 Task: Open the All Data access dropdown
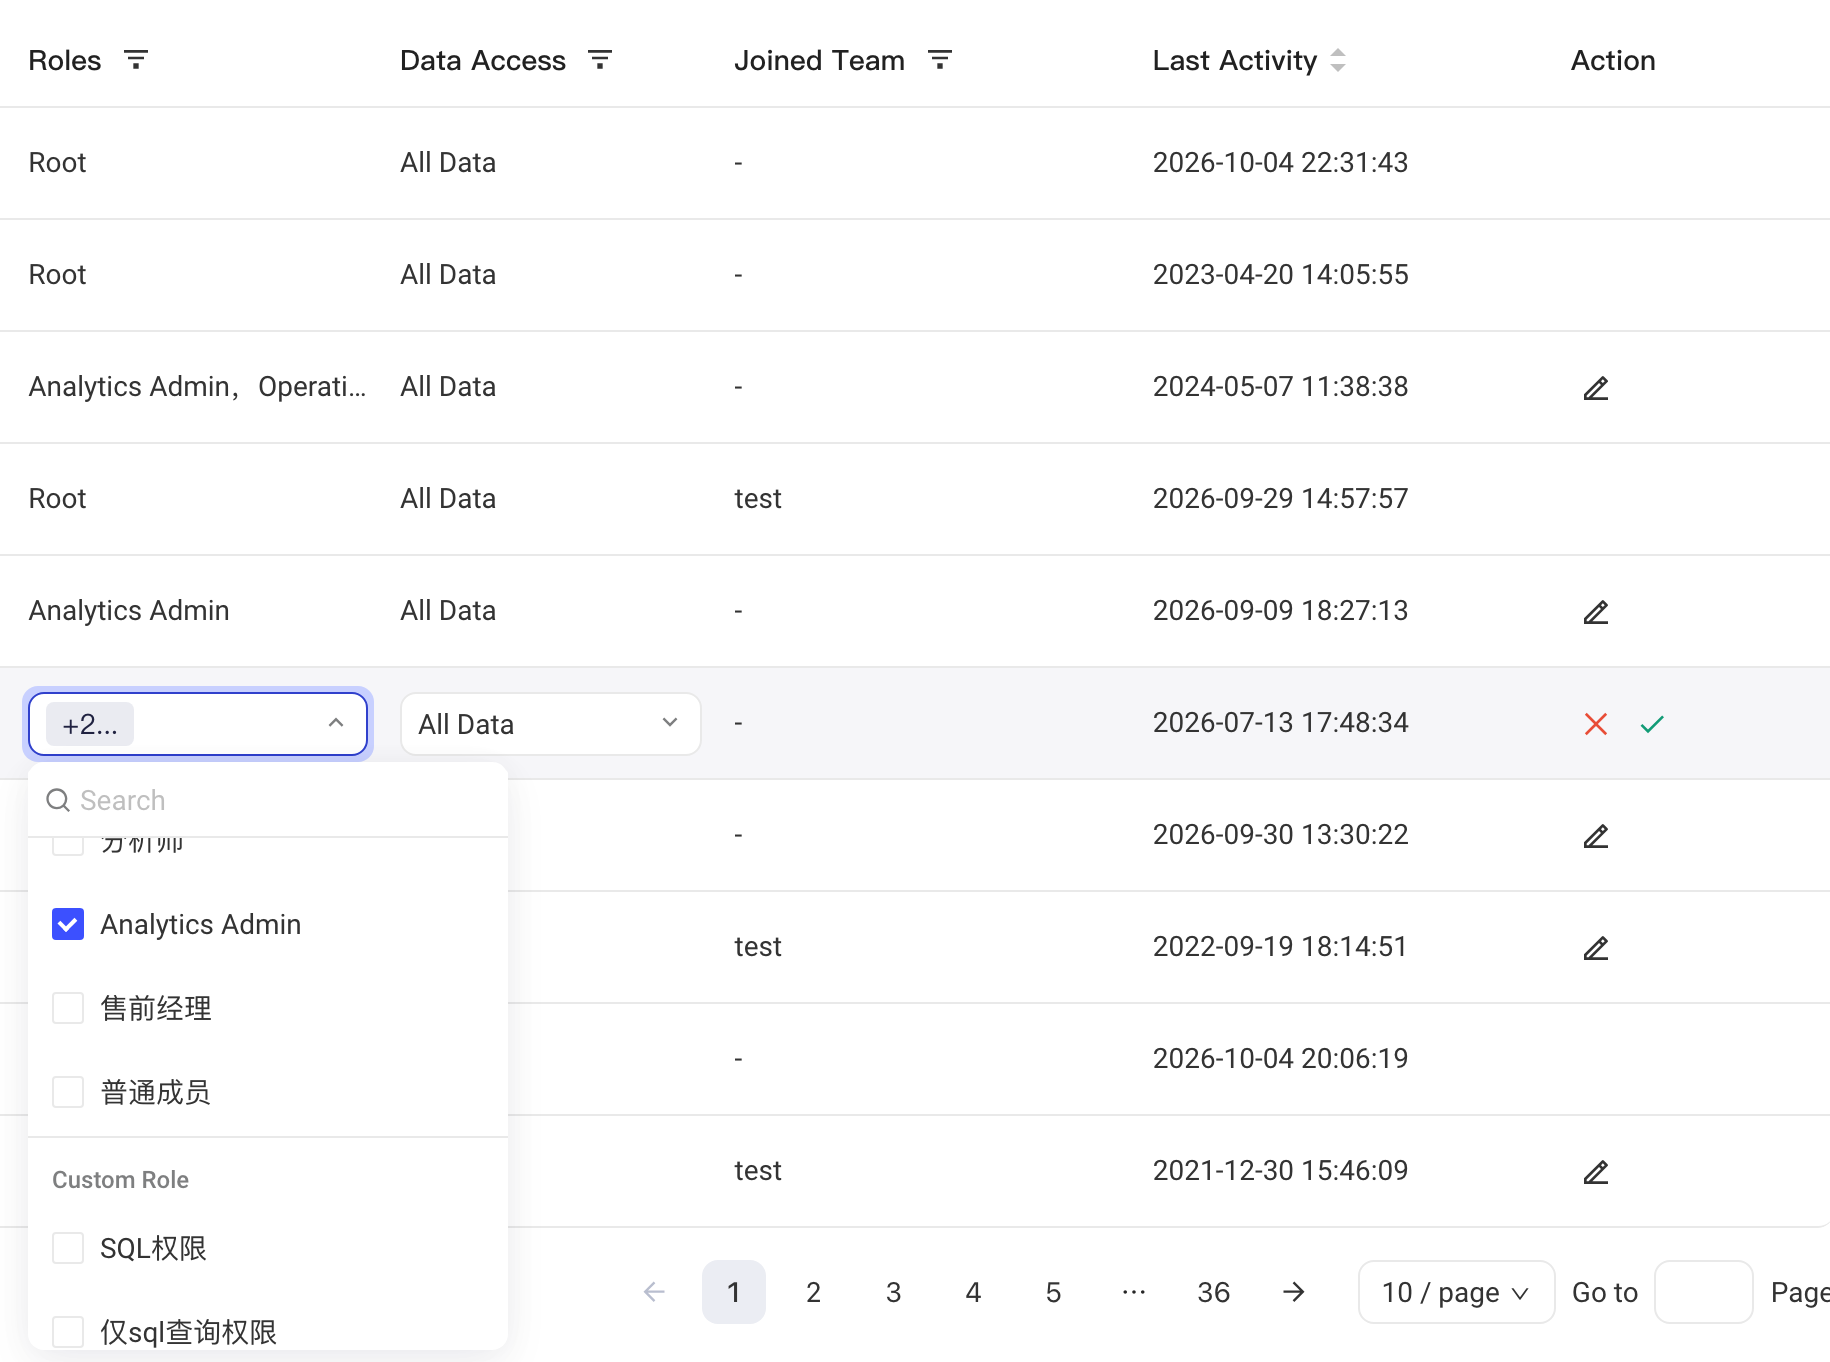pos(550,724)
